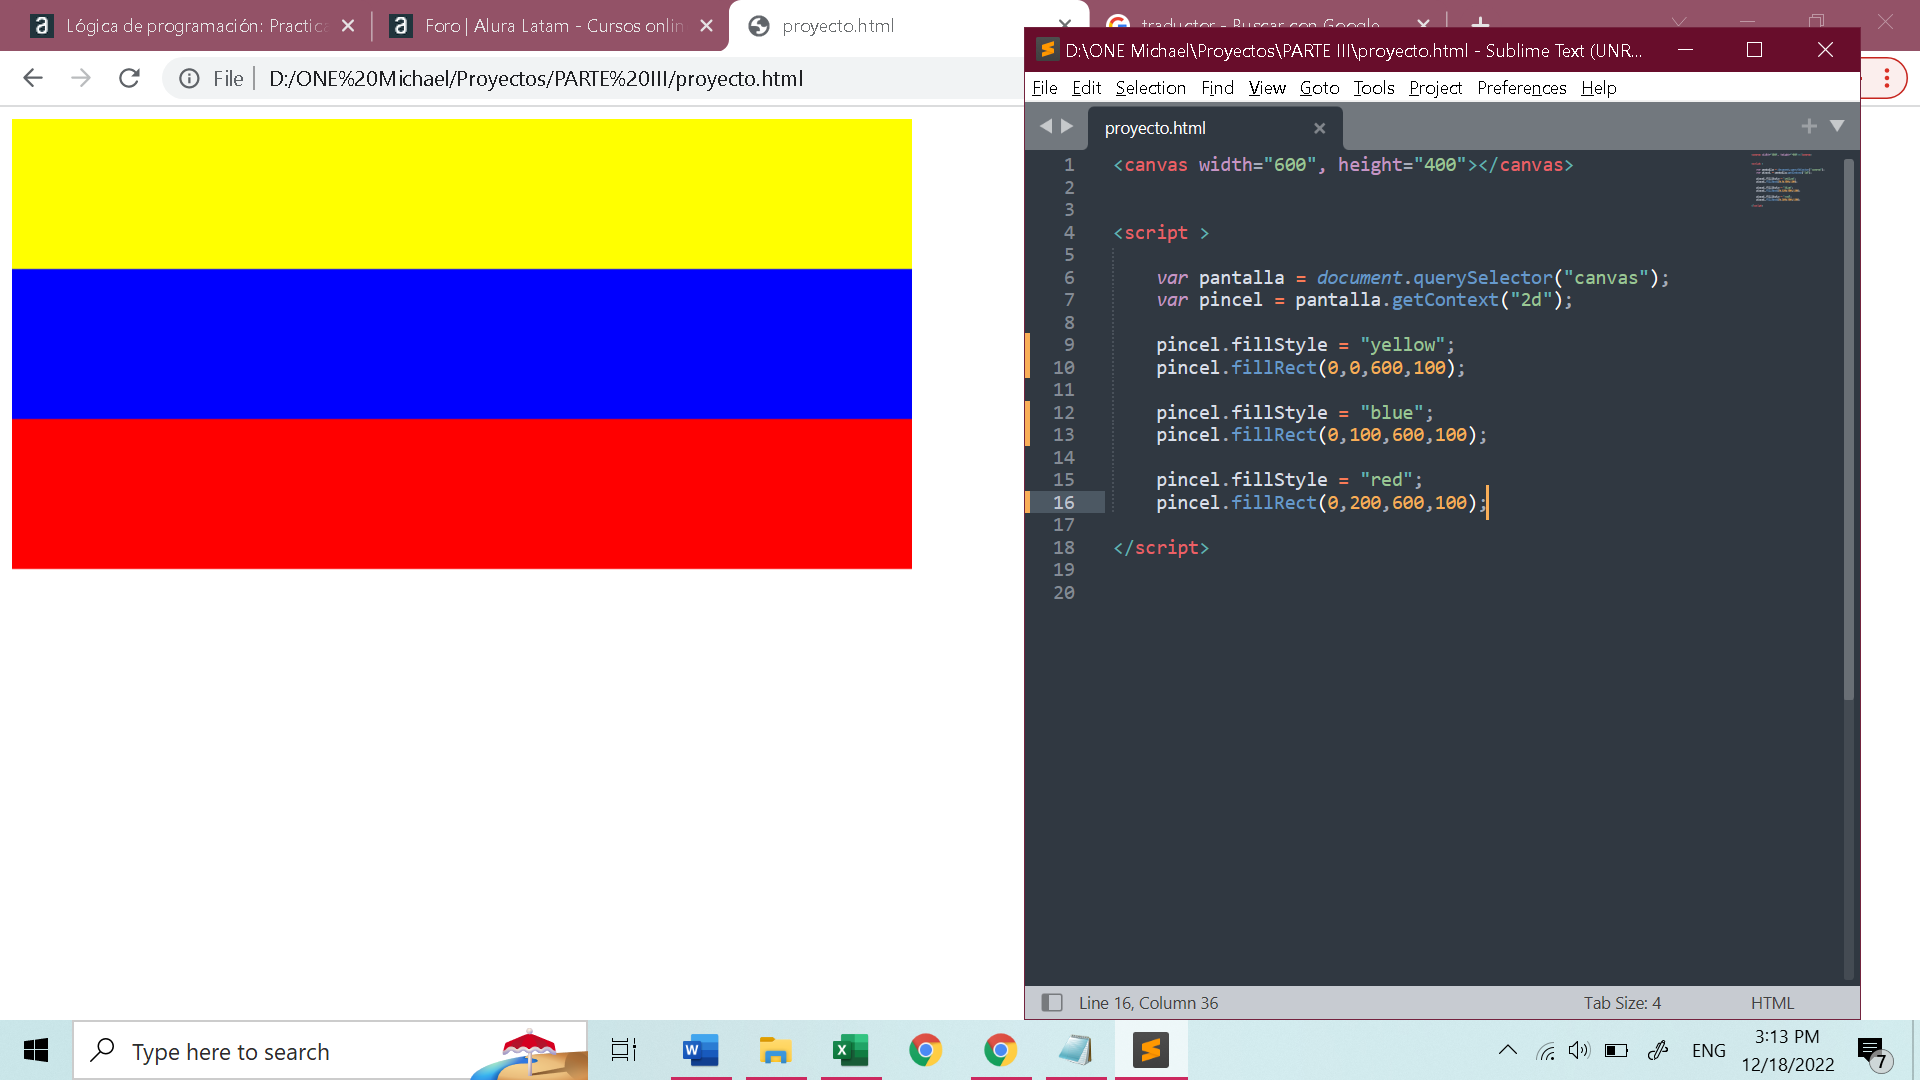Image resolution: width=1920 pixels, height=1080 pixels.
Task: Open the notification center icon
Action: click(x=1872, y=1051)
